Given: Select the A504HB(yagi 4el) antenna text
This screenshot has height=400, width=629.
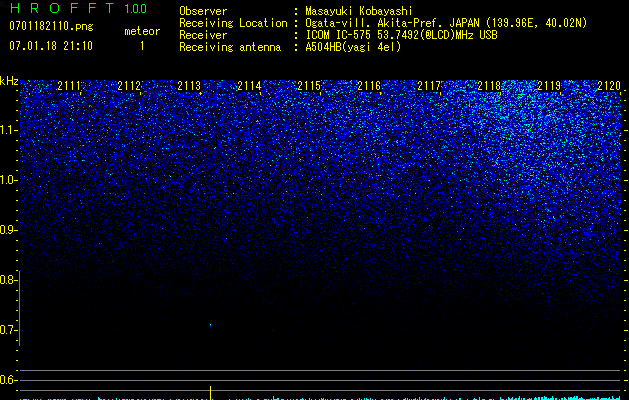Looking at the screenshot, I should (353, 47).
